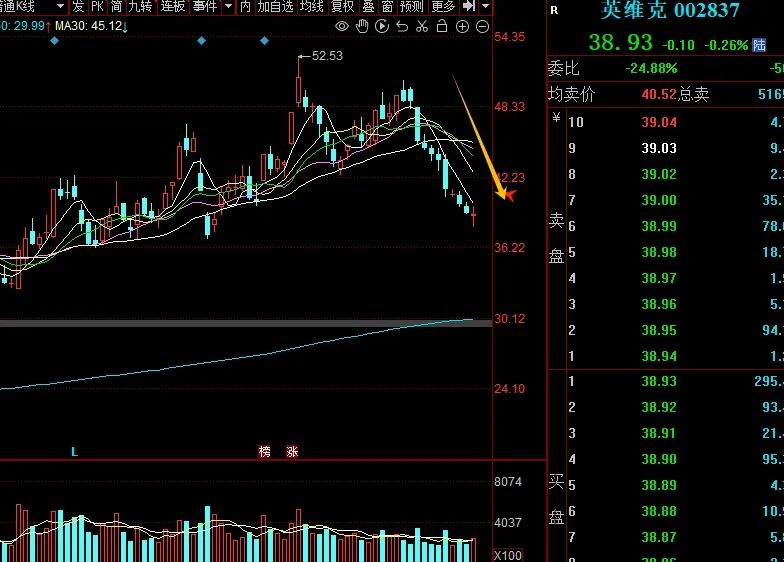
Task: Select buy level 3 price 38.91
Action: click(659, 434)
